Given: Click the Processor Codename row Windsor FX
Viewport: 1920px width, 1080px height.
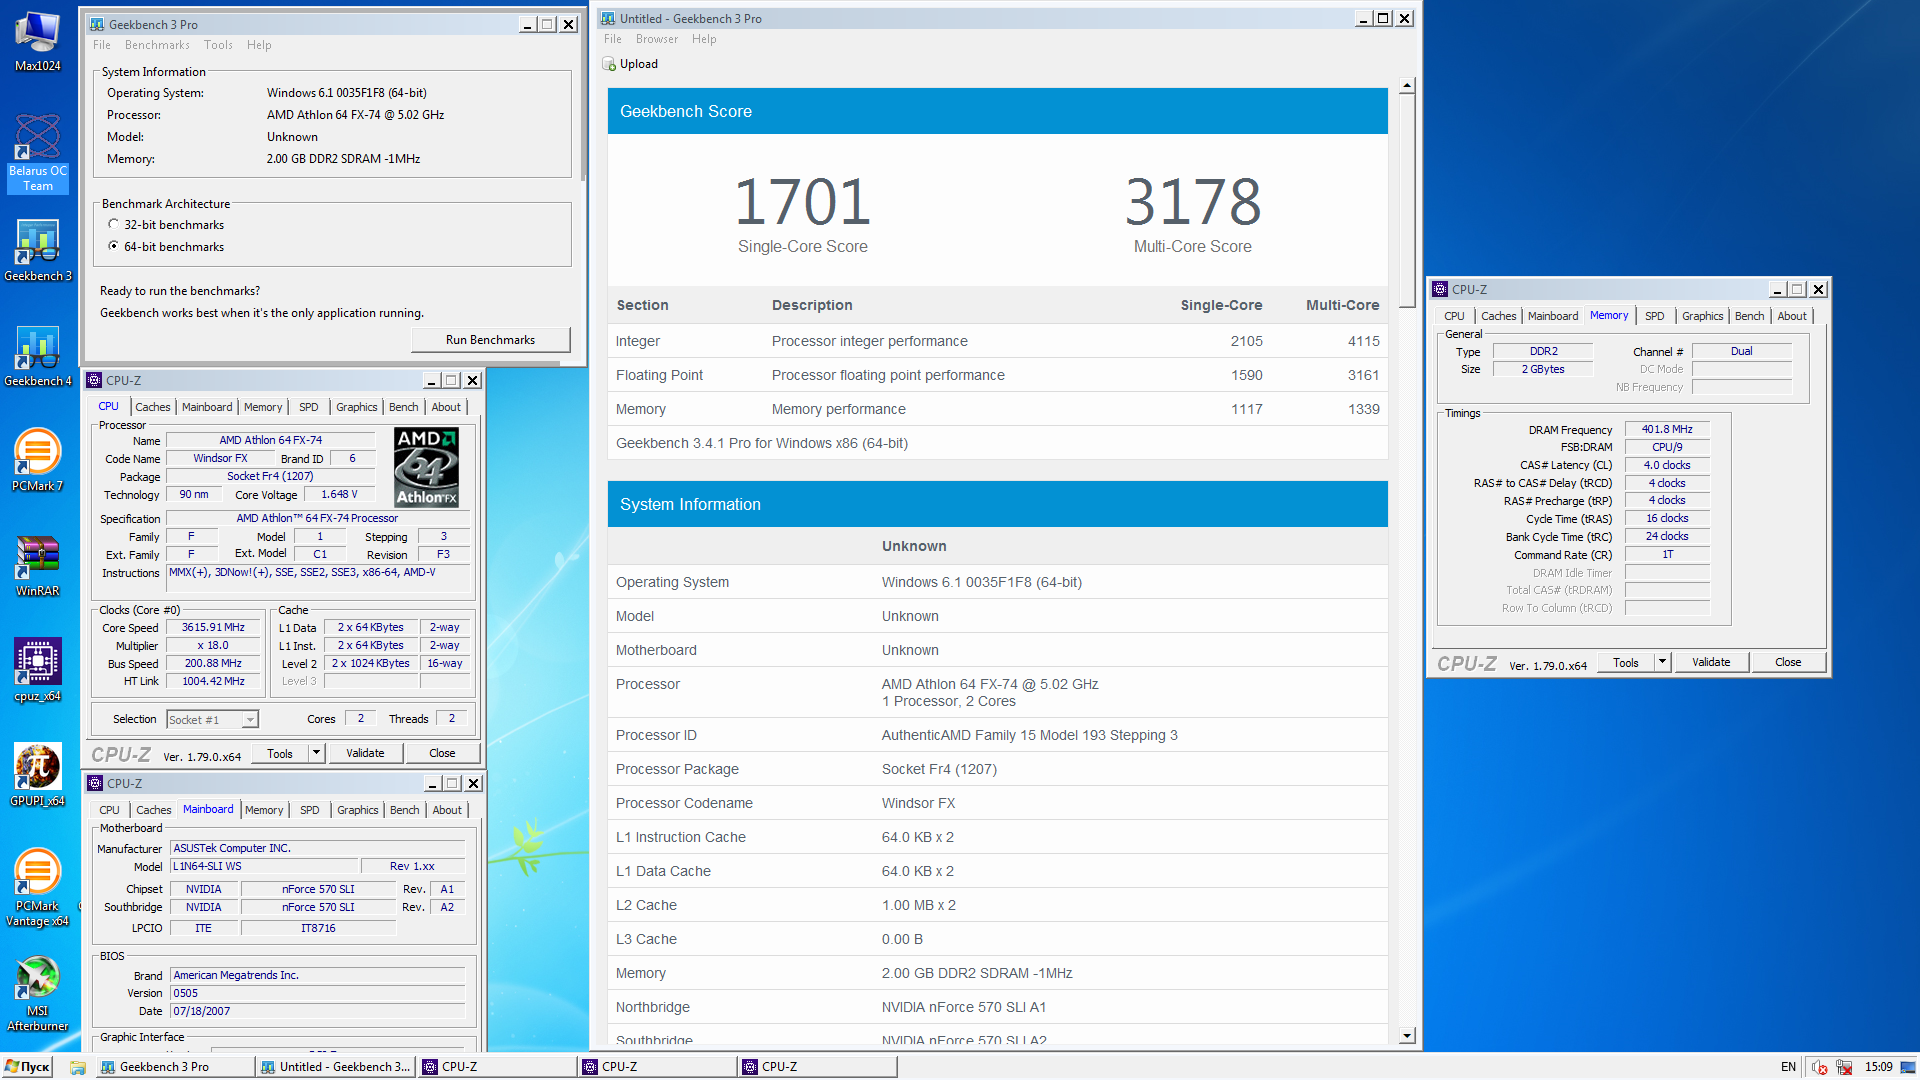Looking at the screenshot, I should coord(997,803).
